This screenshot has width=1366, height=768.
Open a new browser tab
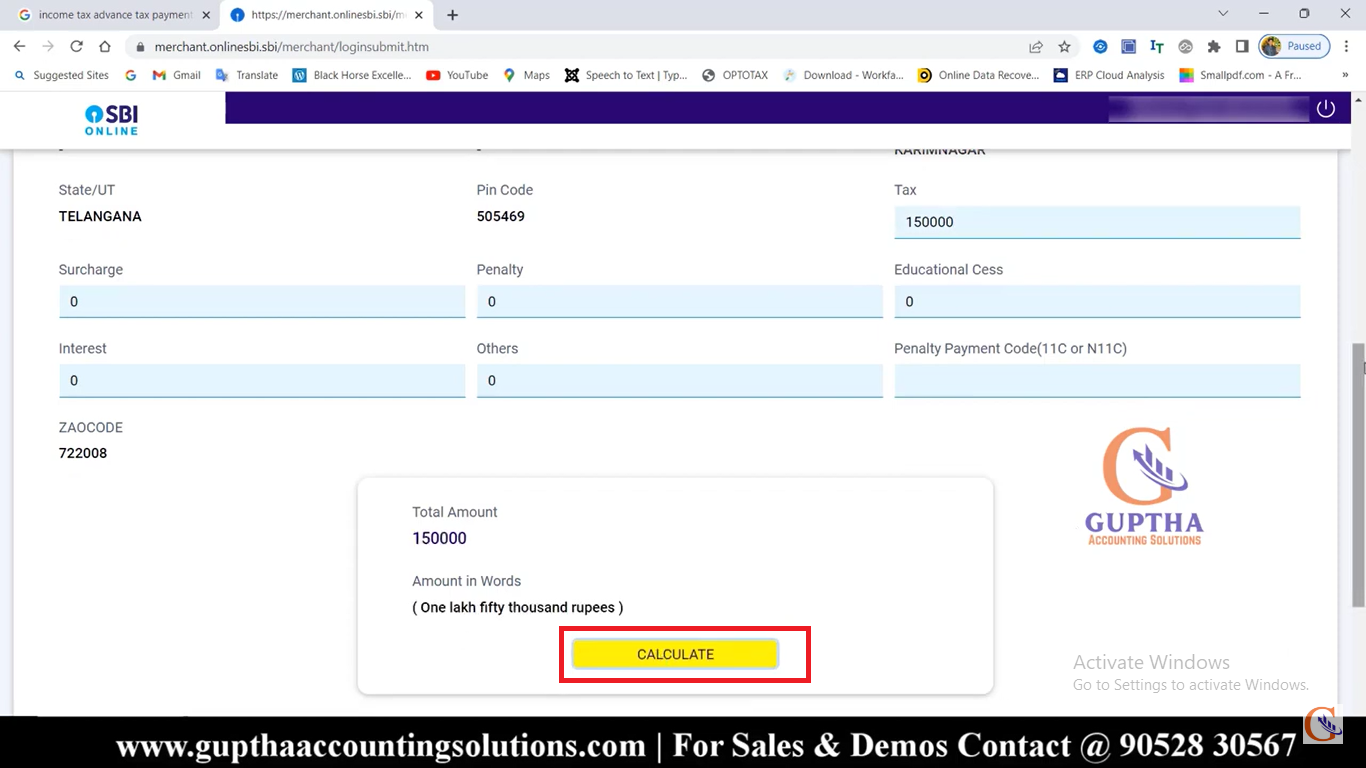point(452,15)
